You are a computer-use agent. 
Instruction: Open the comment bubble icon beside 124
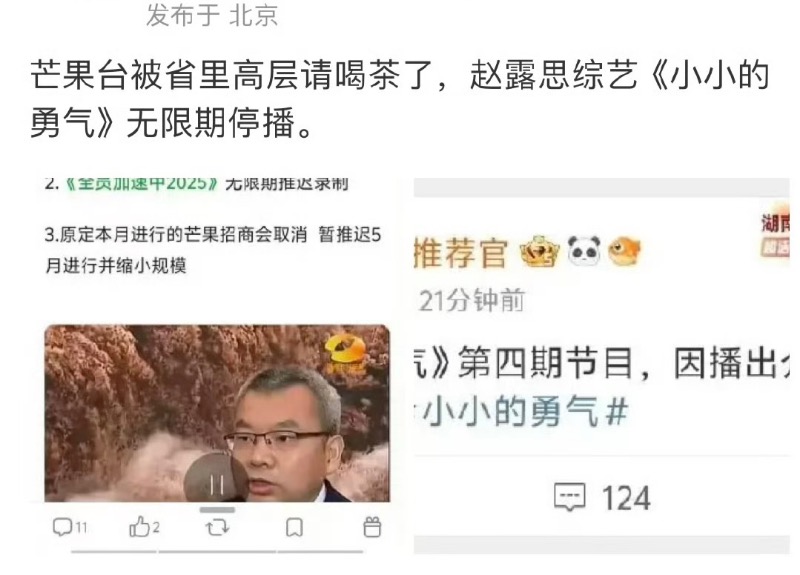pyautogui.click(x=569, y=497)
